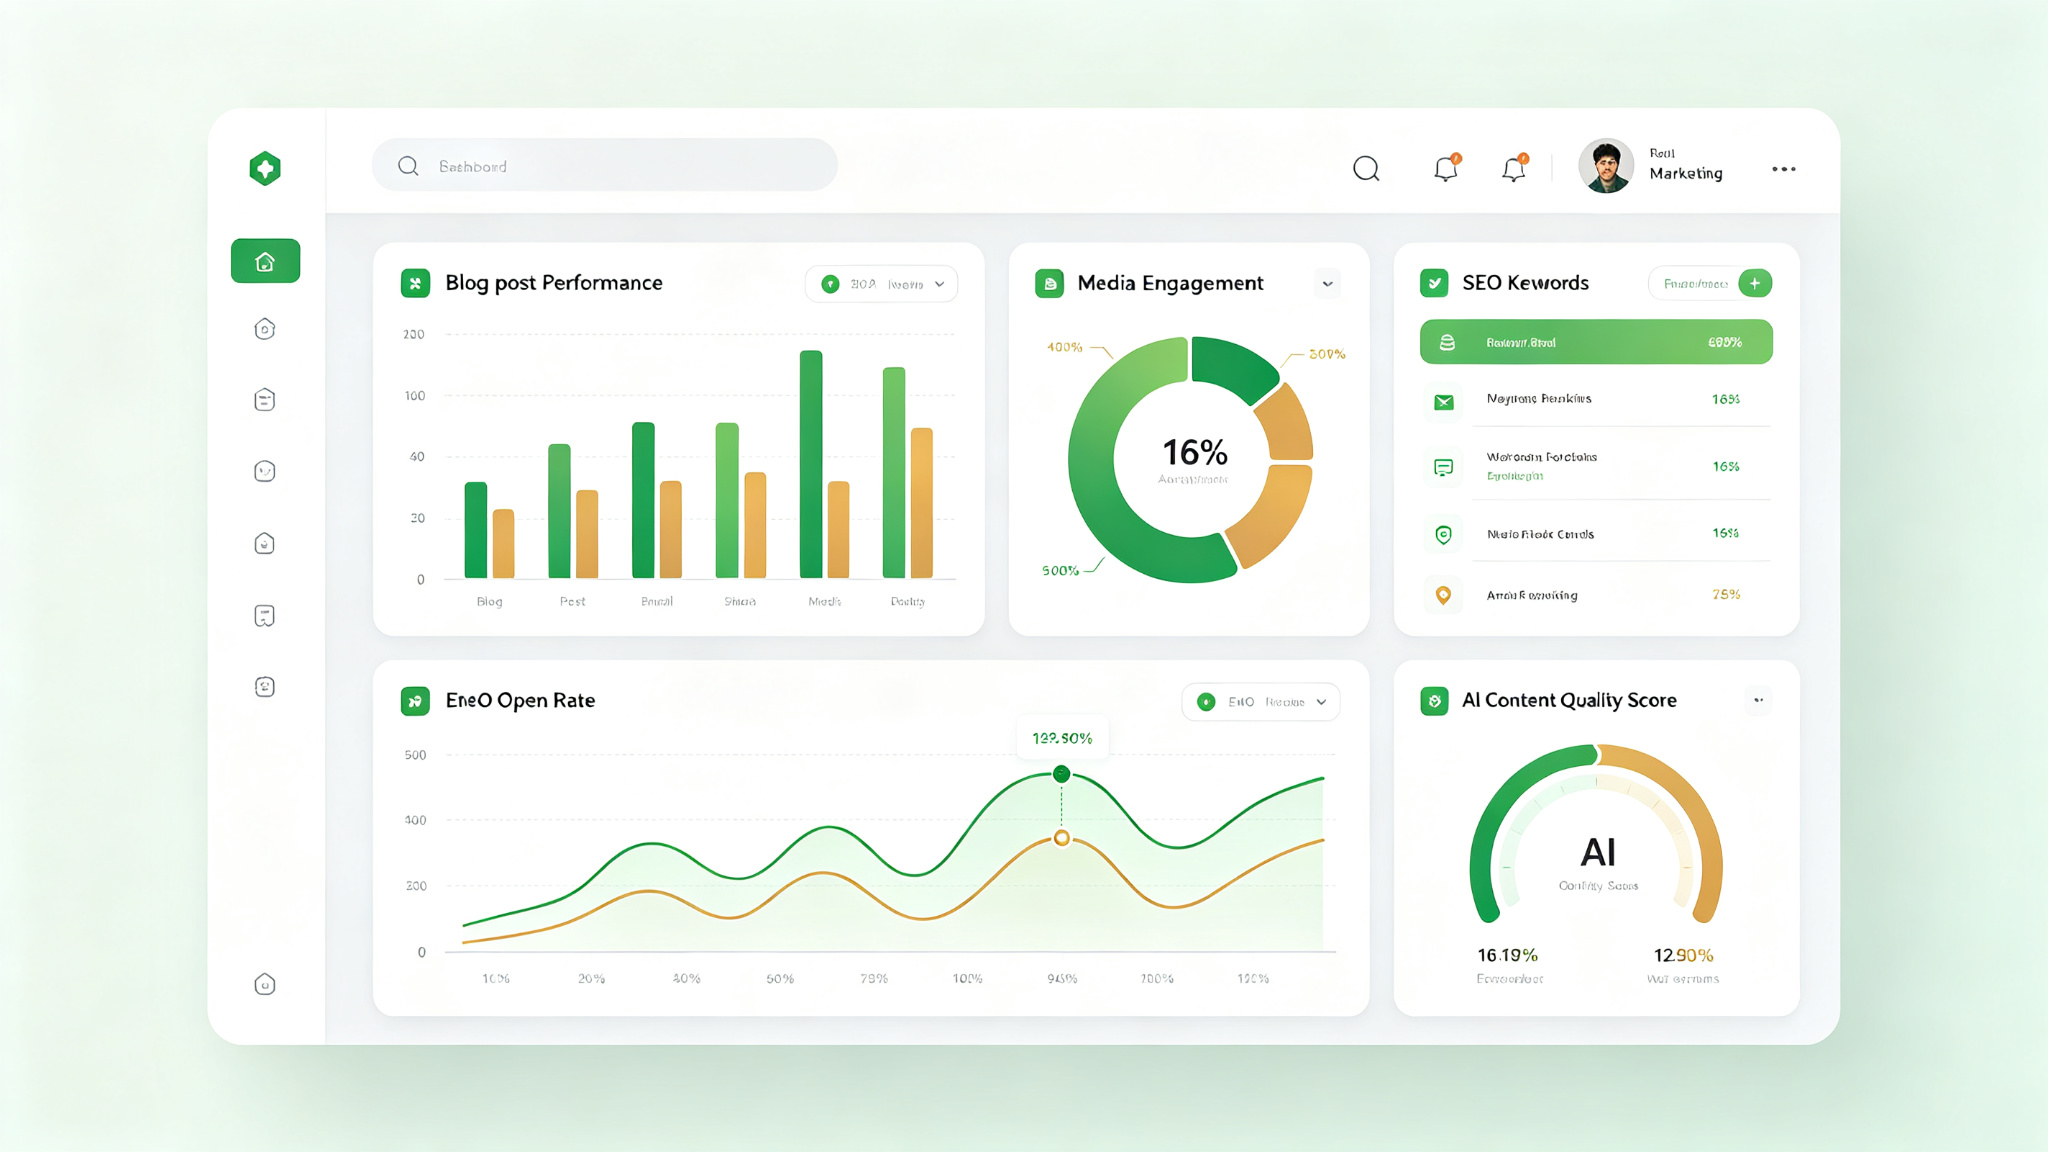Click the 400% label on the donut chart

[x=1065, y=347]
